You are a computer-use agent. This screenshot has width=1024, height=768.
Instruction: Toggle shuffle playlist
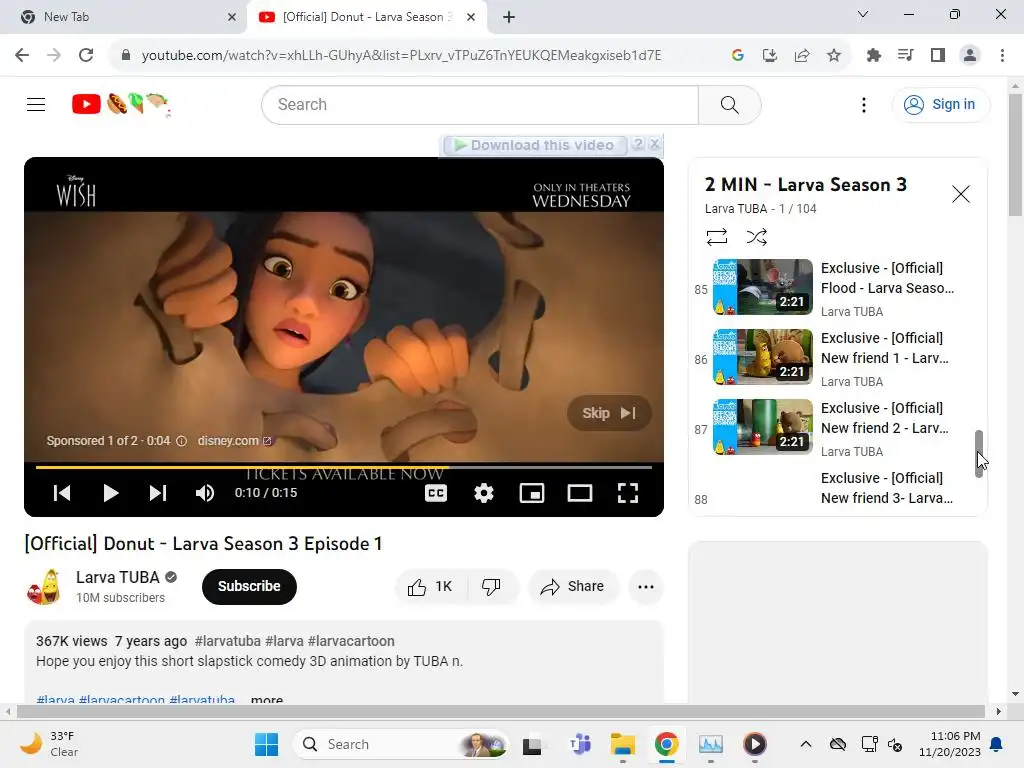click(756, 236)
